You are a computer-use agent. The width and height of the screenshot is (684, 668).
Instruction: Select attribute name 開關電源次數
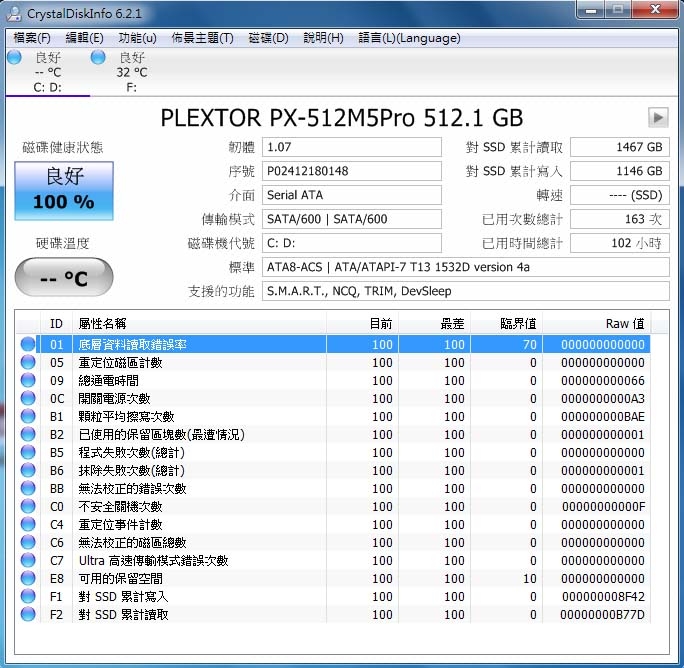point(114,398)
